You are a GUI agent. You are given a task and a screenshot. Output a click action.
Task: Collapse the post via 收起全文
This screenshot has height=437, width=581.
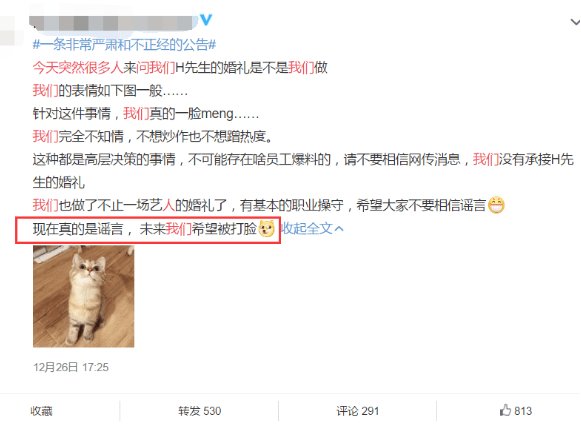306,228
